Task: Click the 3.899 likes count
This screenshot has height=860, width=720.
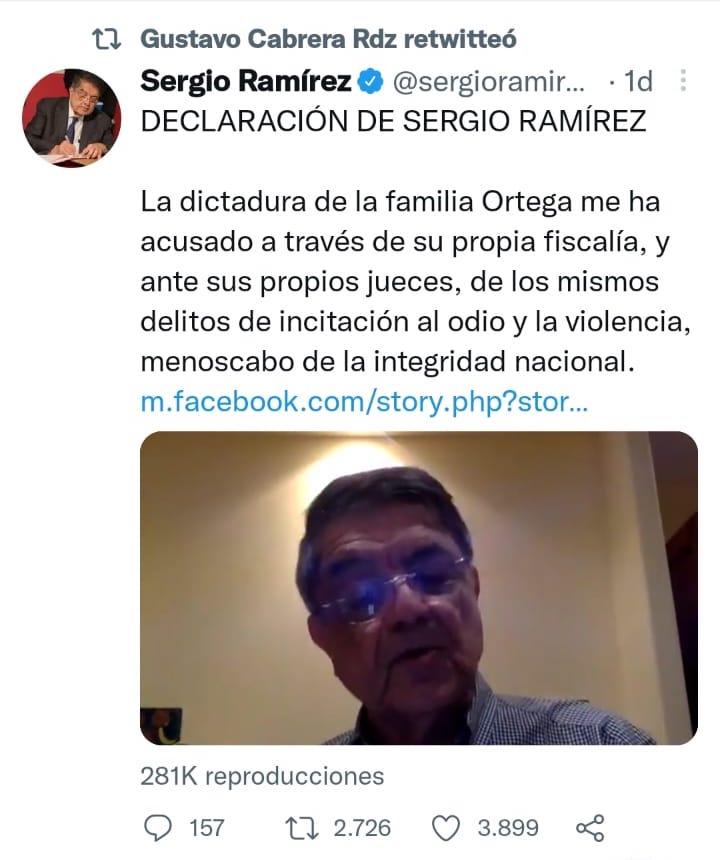Action: coord(508,828)
